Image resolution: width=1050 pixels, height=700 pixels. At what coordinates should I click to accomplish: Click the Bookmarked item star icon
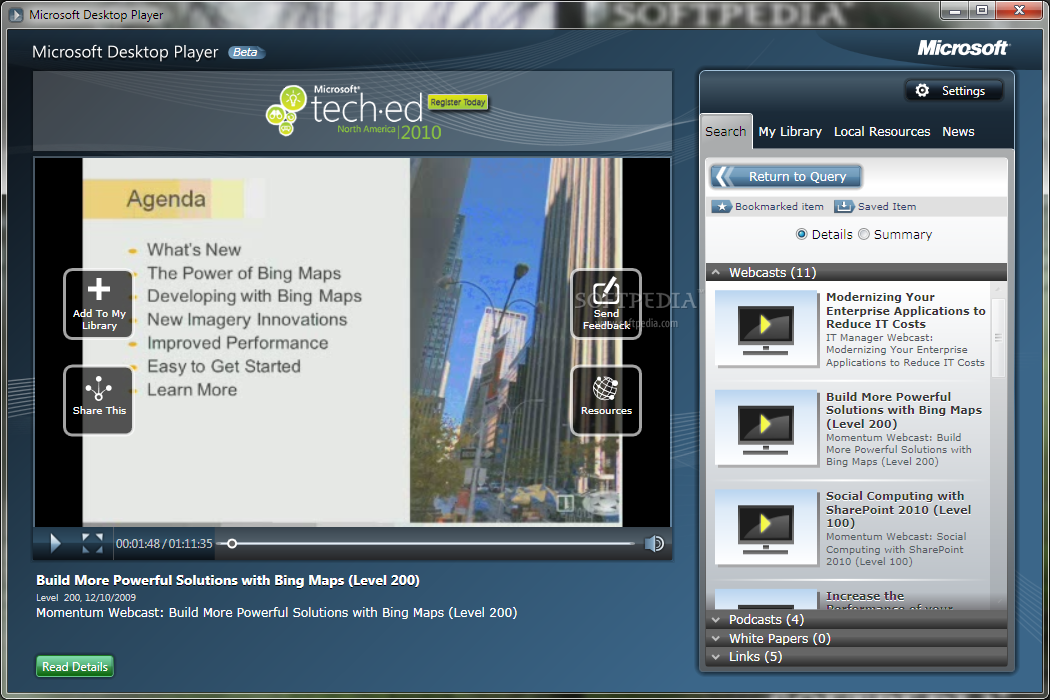[x=721, y=206]
